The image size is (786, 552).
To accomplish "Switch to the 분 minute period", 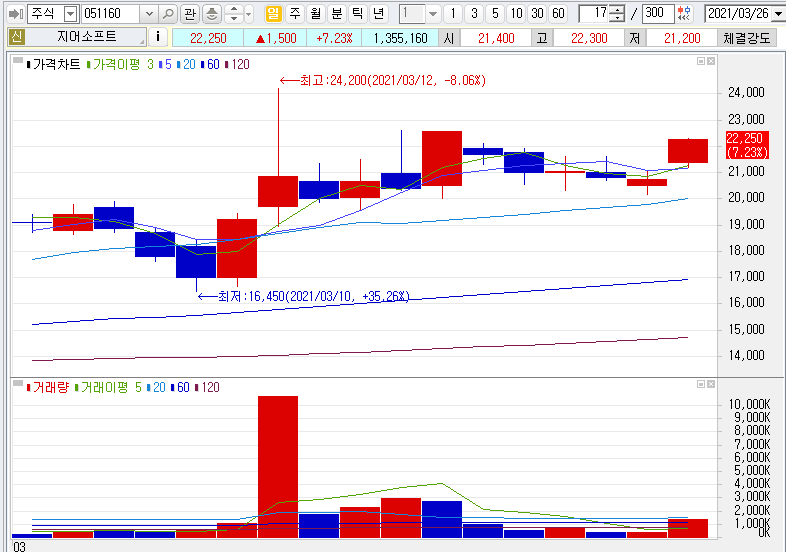I will pos(336,14).
